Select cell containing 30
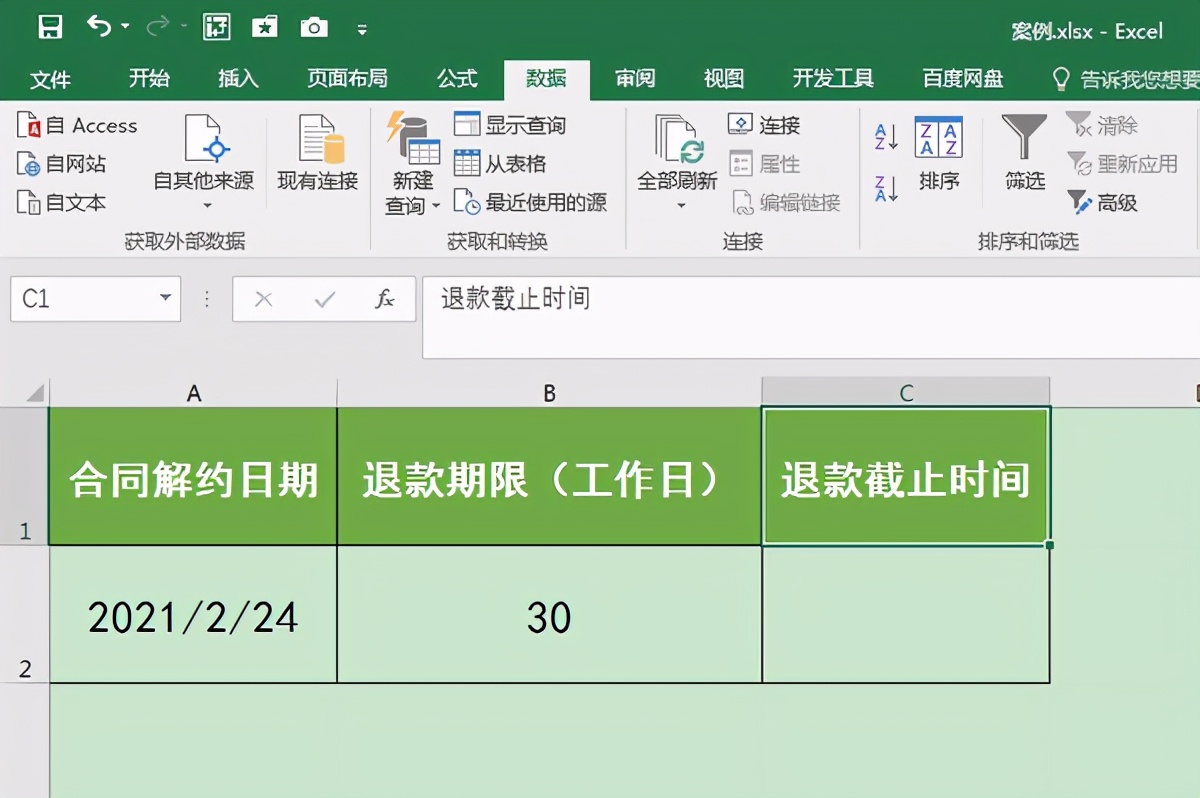This screenshot has height=798, width=1200. [x=549, y=615]
